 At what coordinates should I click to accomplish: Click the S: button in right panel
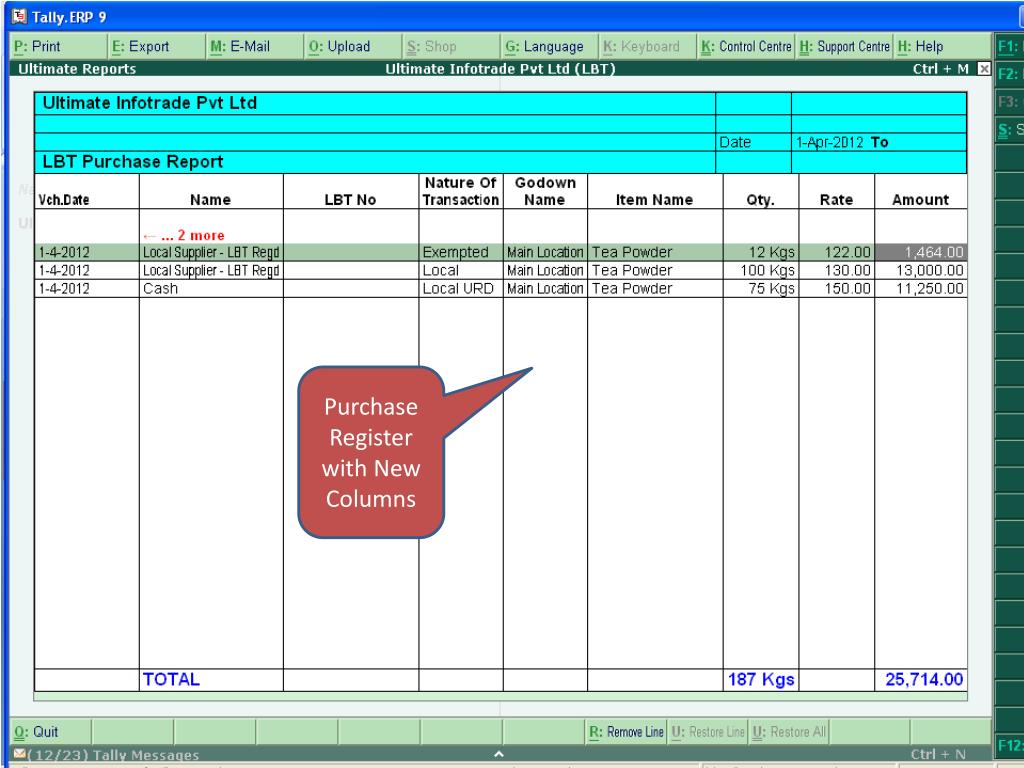(x=1010, y=130)
